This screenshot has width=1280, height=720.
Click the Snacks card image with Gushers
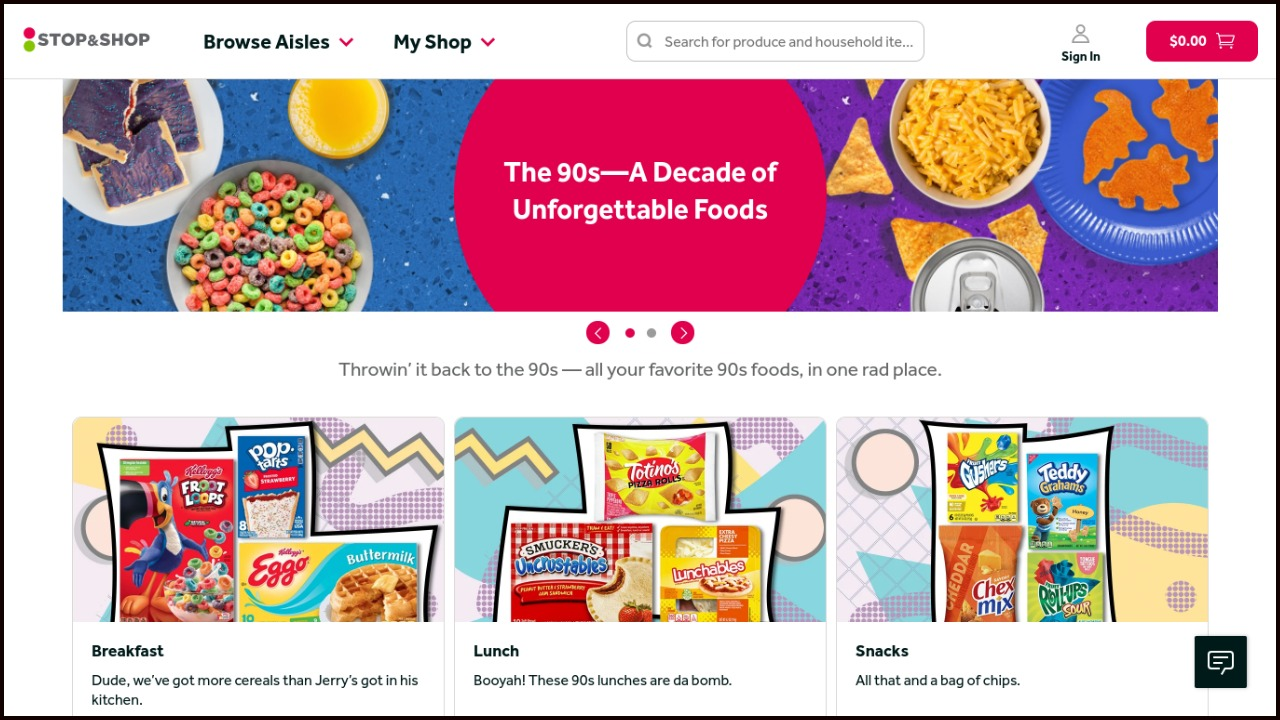1022,520
